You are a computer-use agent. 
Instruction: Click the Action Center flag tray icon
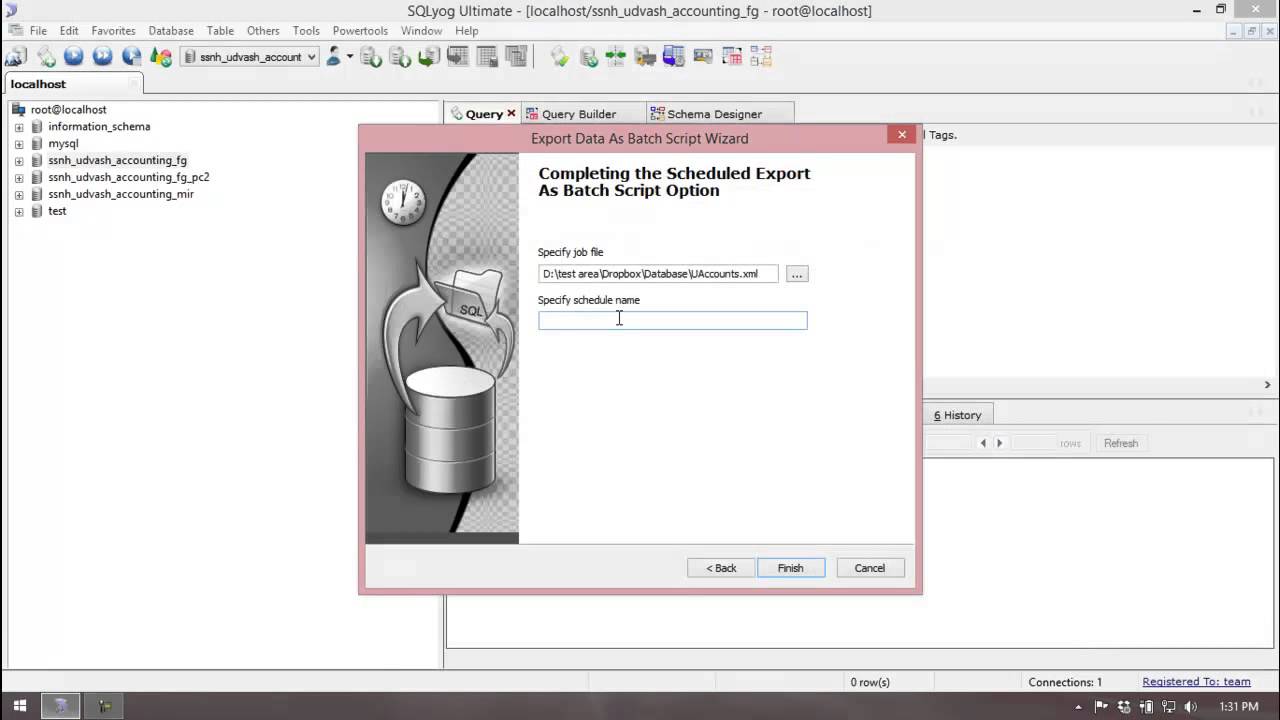pyautogui.click(x=1102, y=707)
